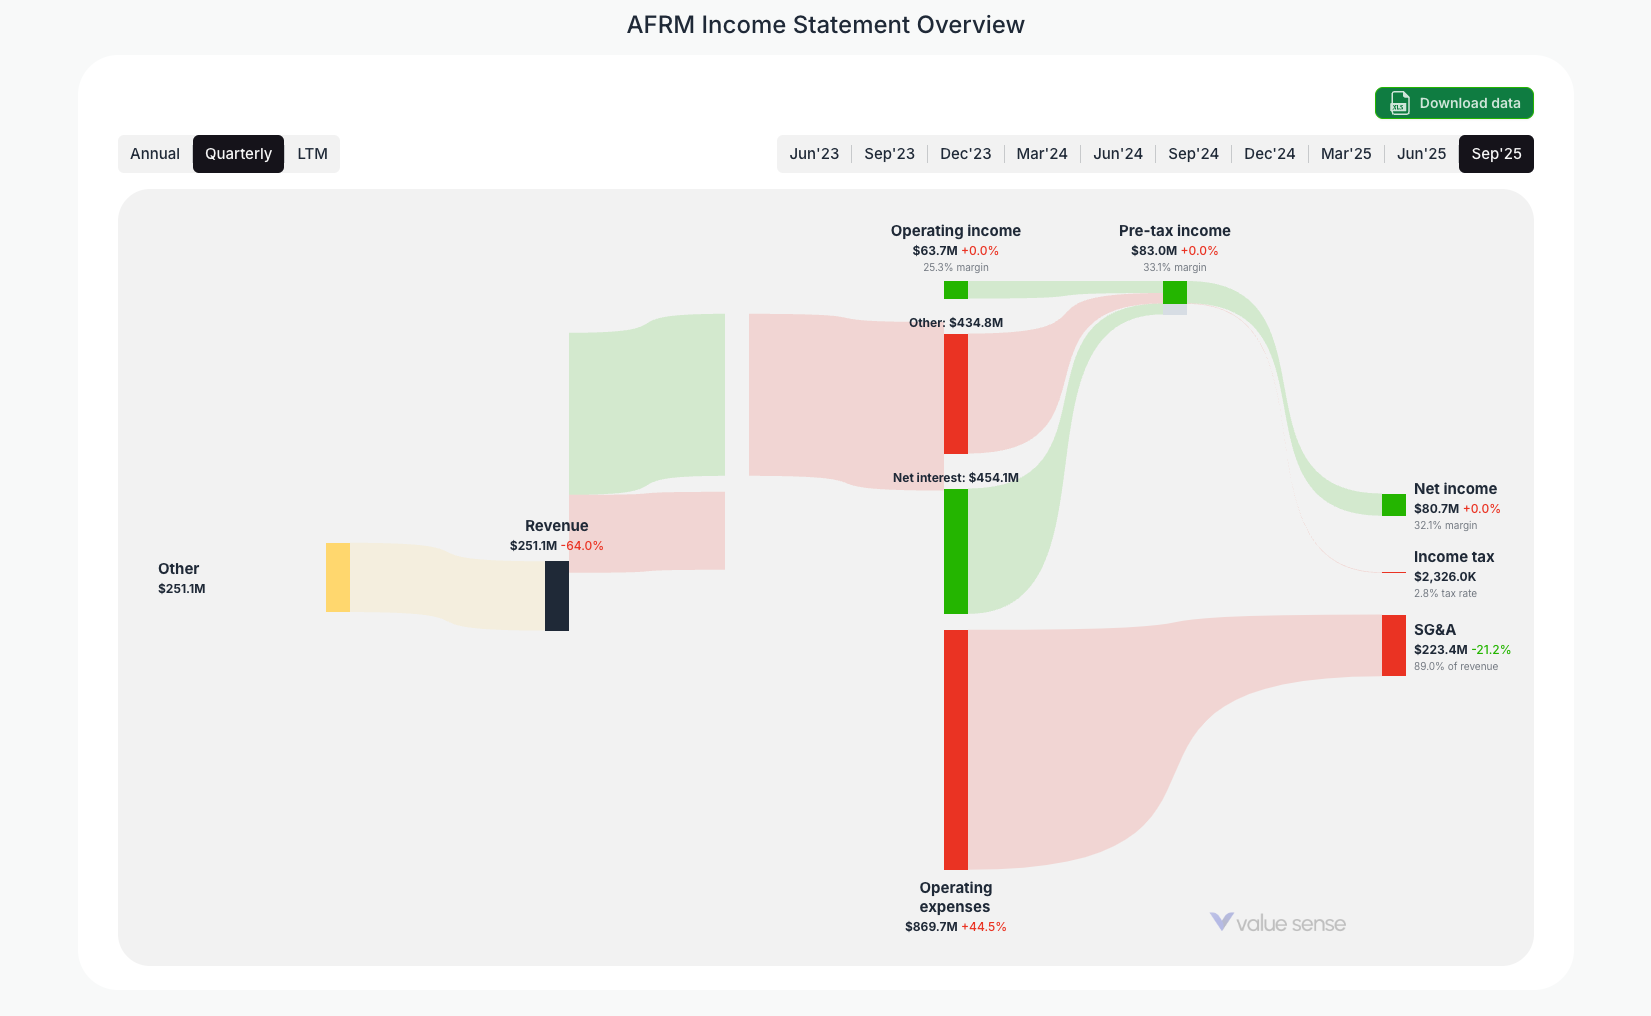Open the Dec'24 quarter
The height and width of the screenshot is (1016, 1651).
tap(1269, 153)
